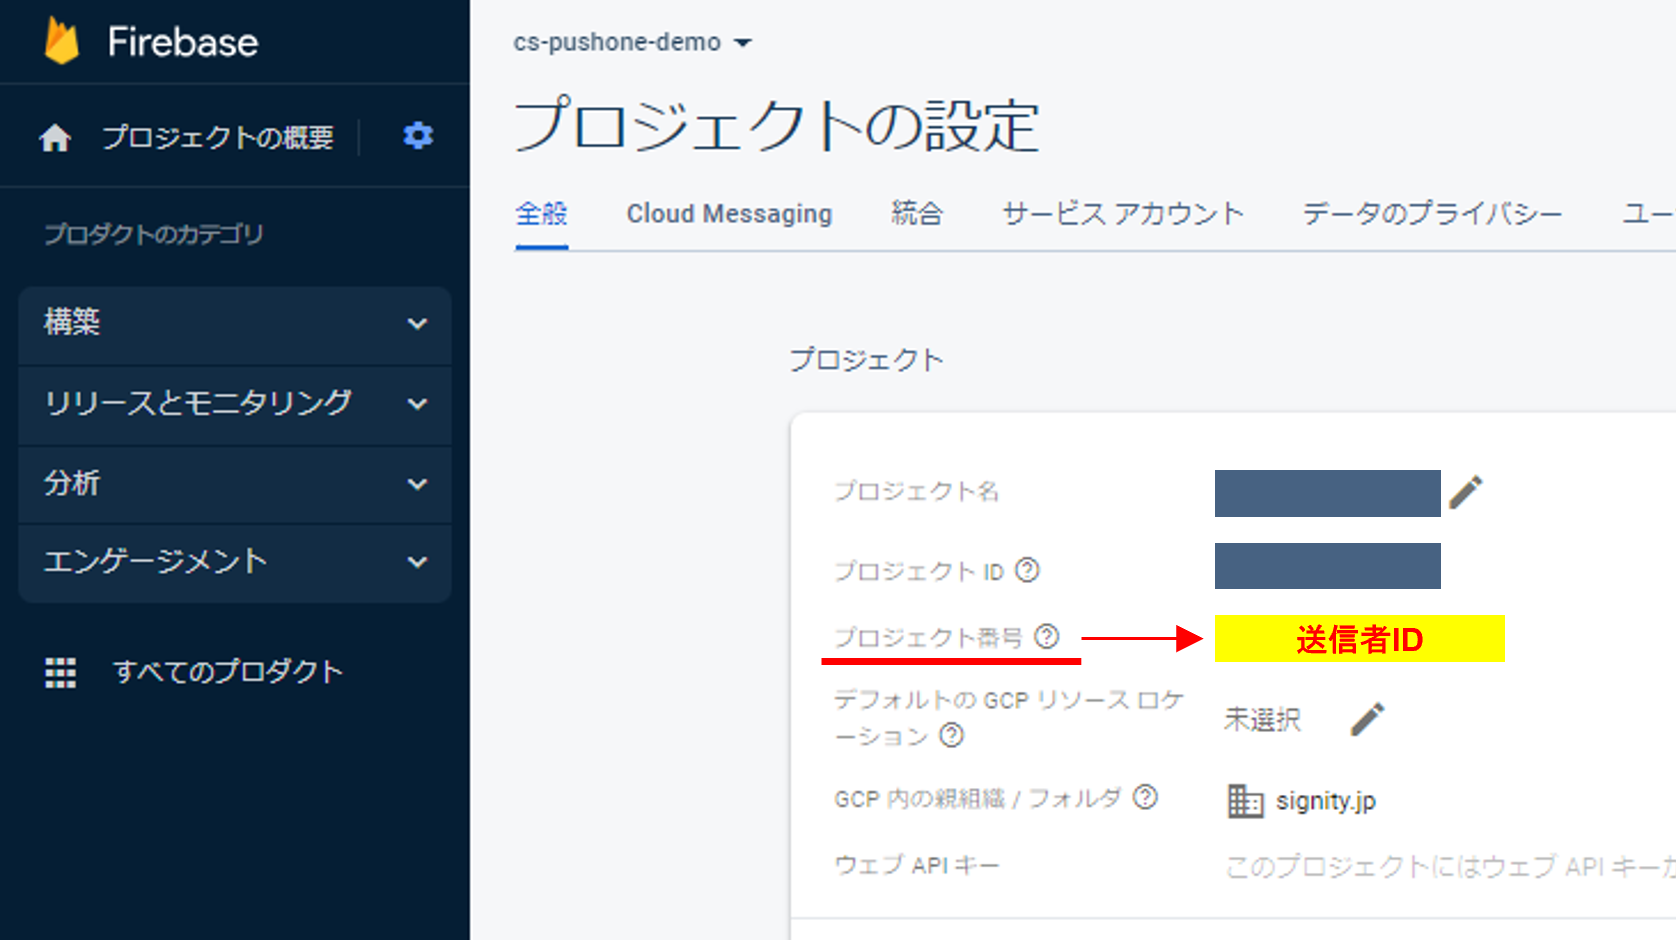
Task: Click the プロジェクトの設定 page title
Action: (x=777, y=126)
